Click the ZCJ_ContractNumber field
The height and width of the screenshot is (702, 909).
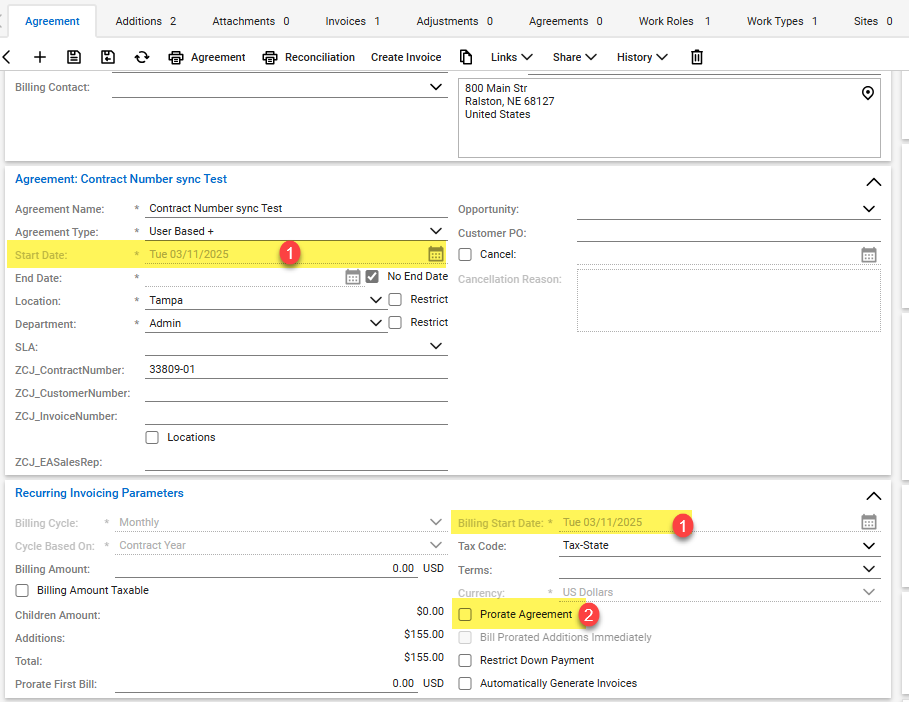pyautogui.click(x=296, y=369)
